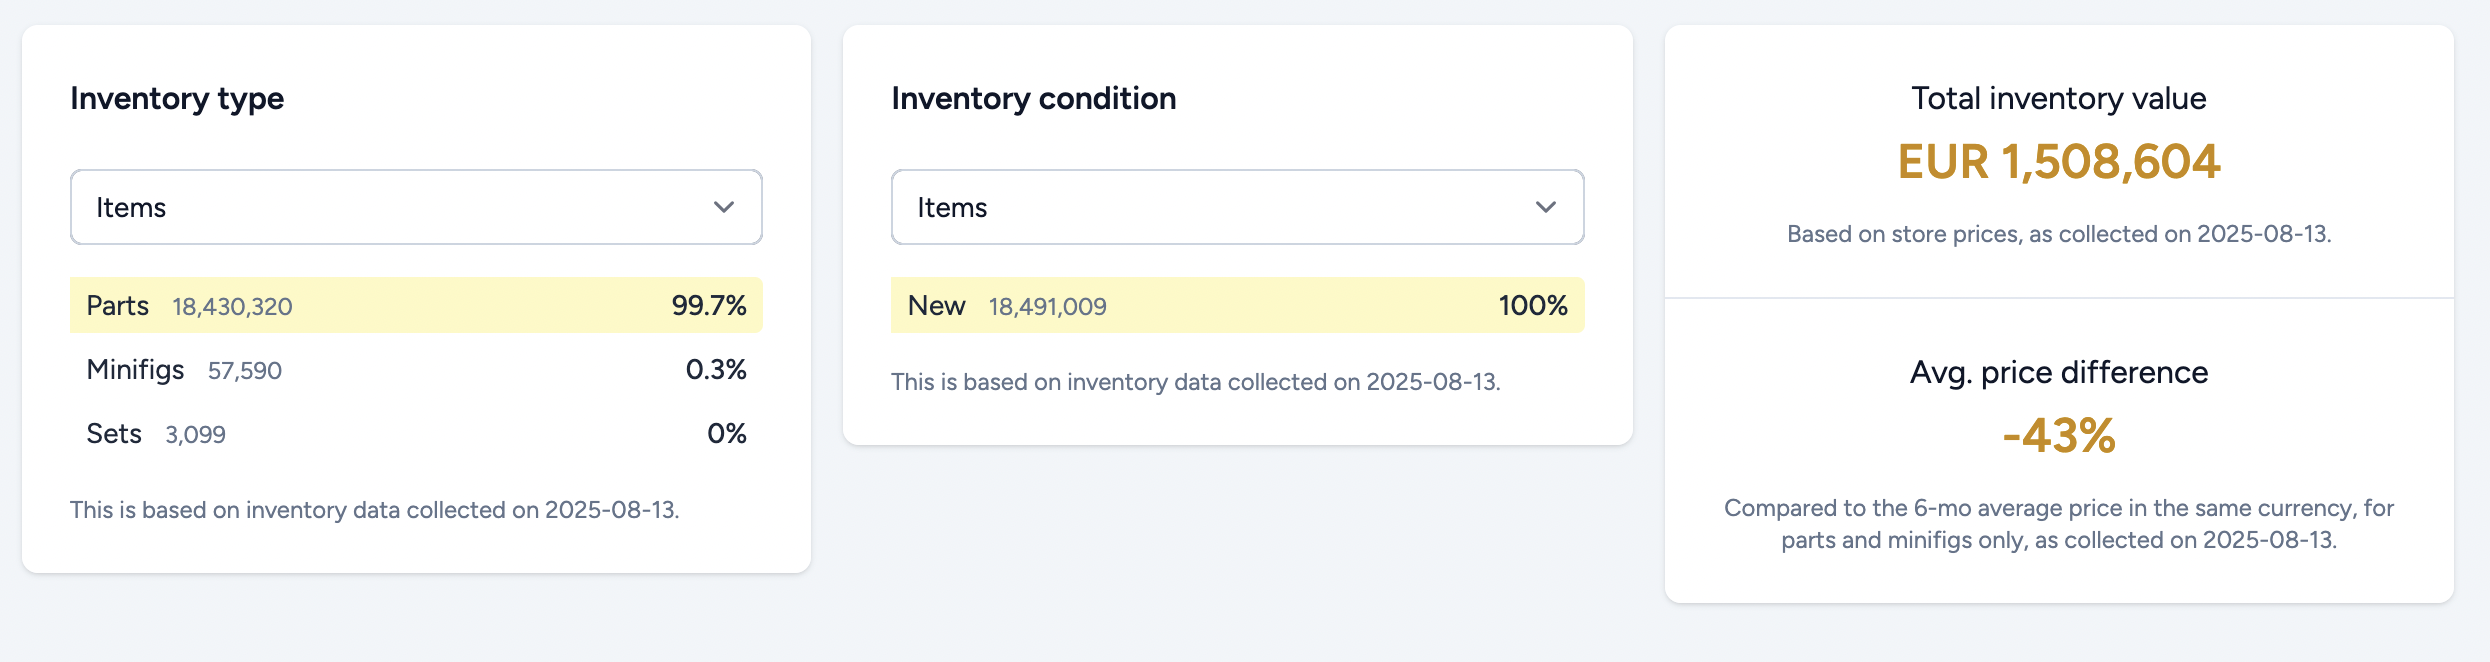Click the -43% price difference figure
2490x662 pixels.
coord(2059,436)
